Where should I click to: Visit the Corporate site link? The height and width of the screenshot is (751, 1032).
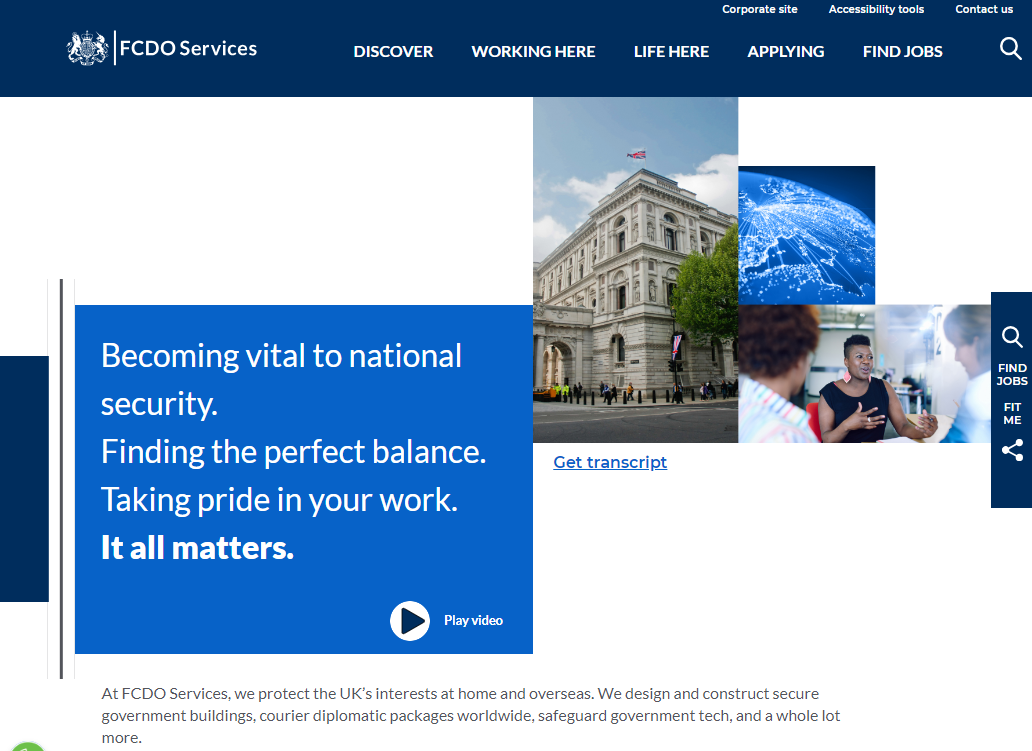point(759,9)
